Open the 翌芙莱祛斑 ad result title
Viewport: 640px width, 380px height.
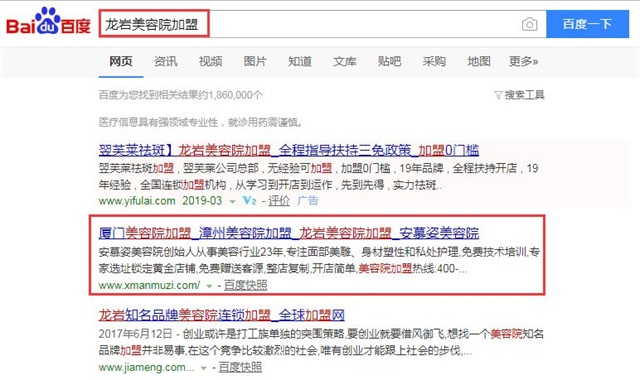coord(289,150)
